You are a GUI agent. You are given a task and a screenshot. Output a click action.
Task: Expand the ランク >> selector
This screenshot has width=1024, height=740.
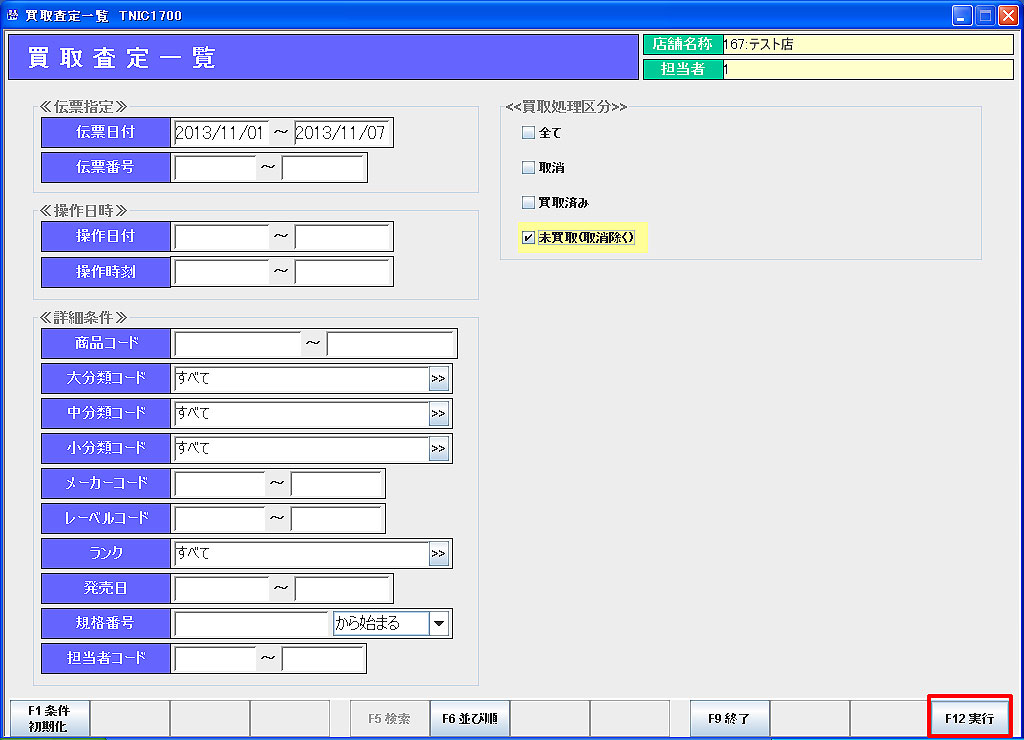(438, 554)
